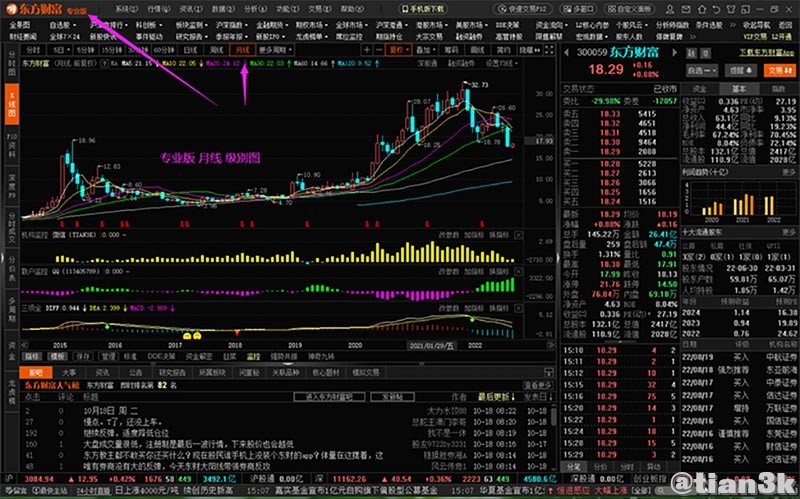Select the 分时 period
The height and width of the screenshot is (499, 800).
[33, 50]
